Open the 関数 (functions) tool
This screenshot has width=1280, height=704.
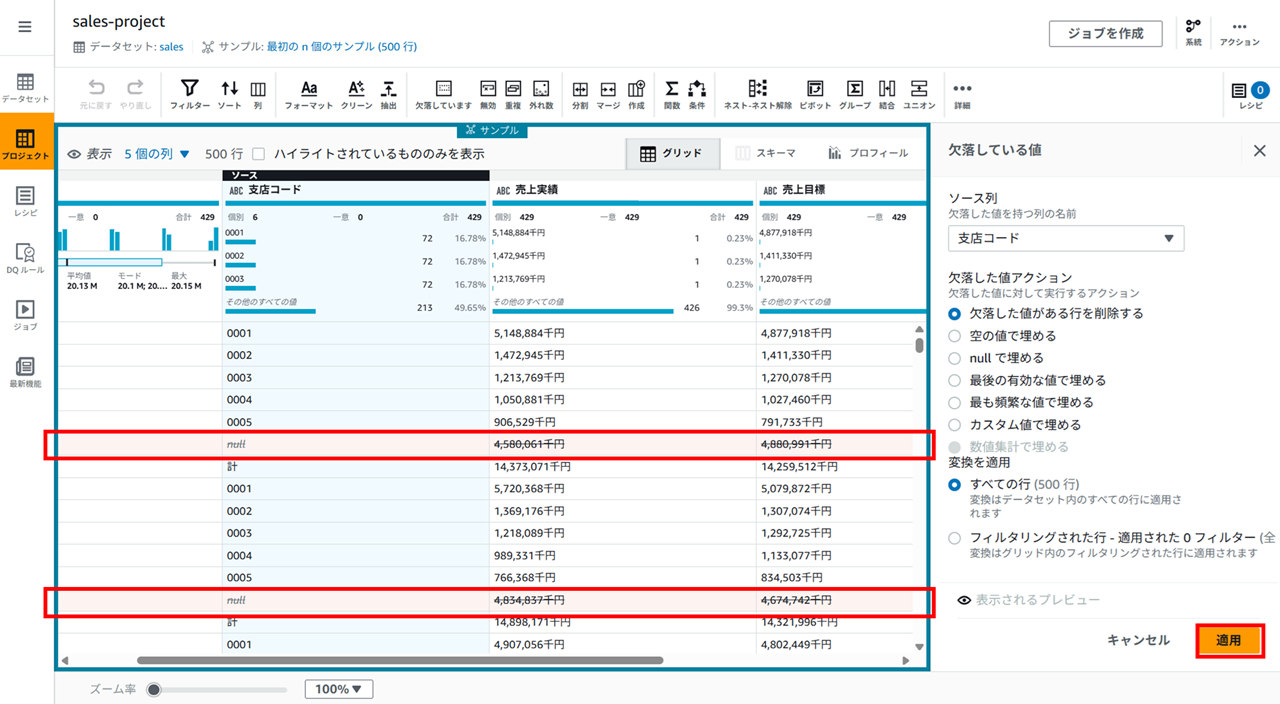click(672, 94)
